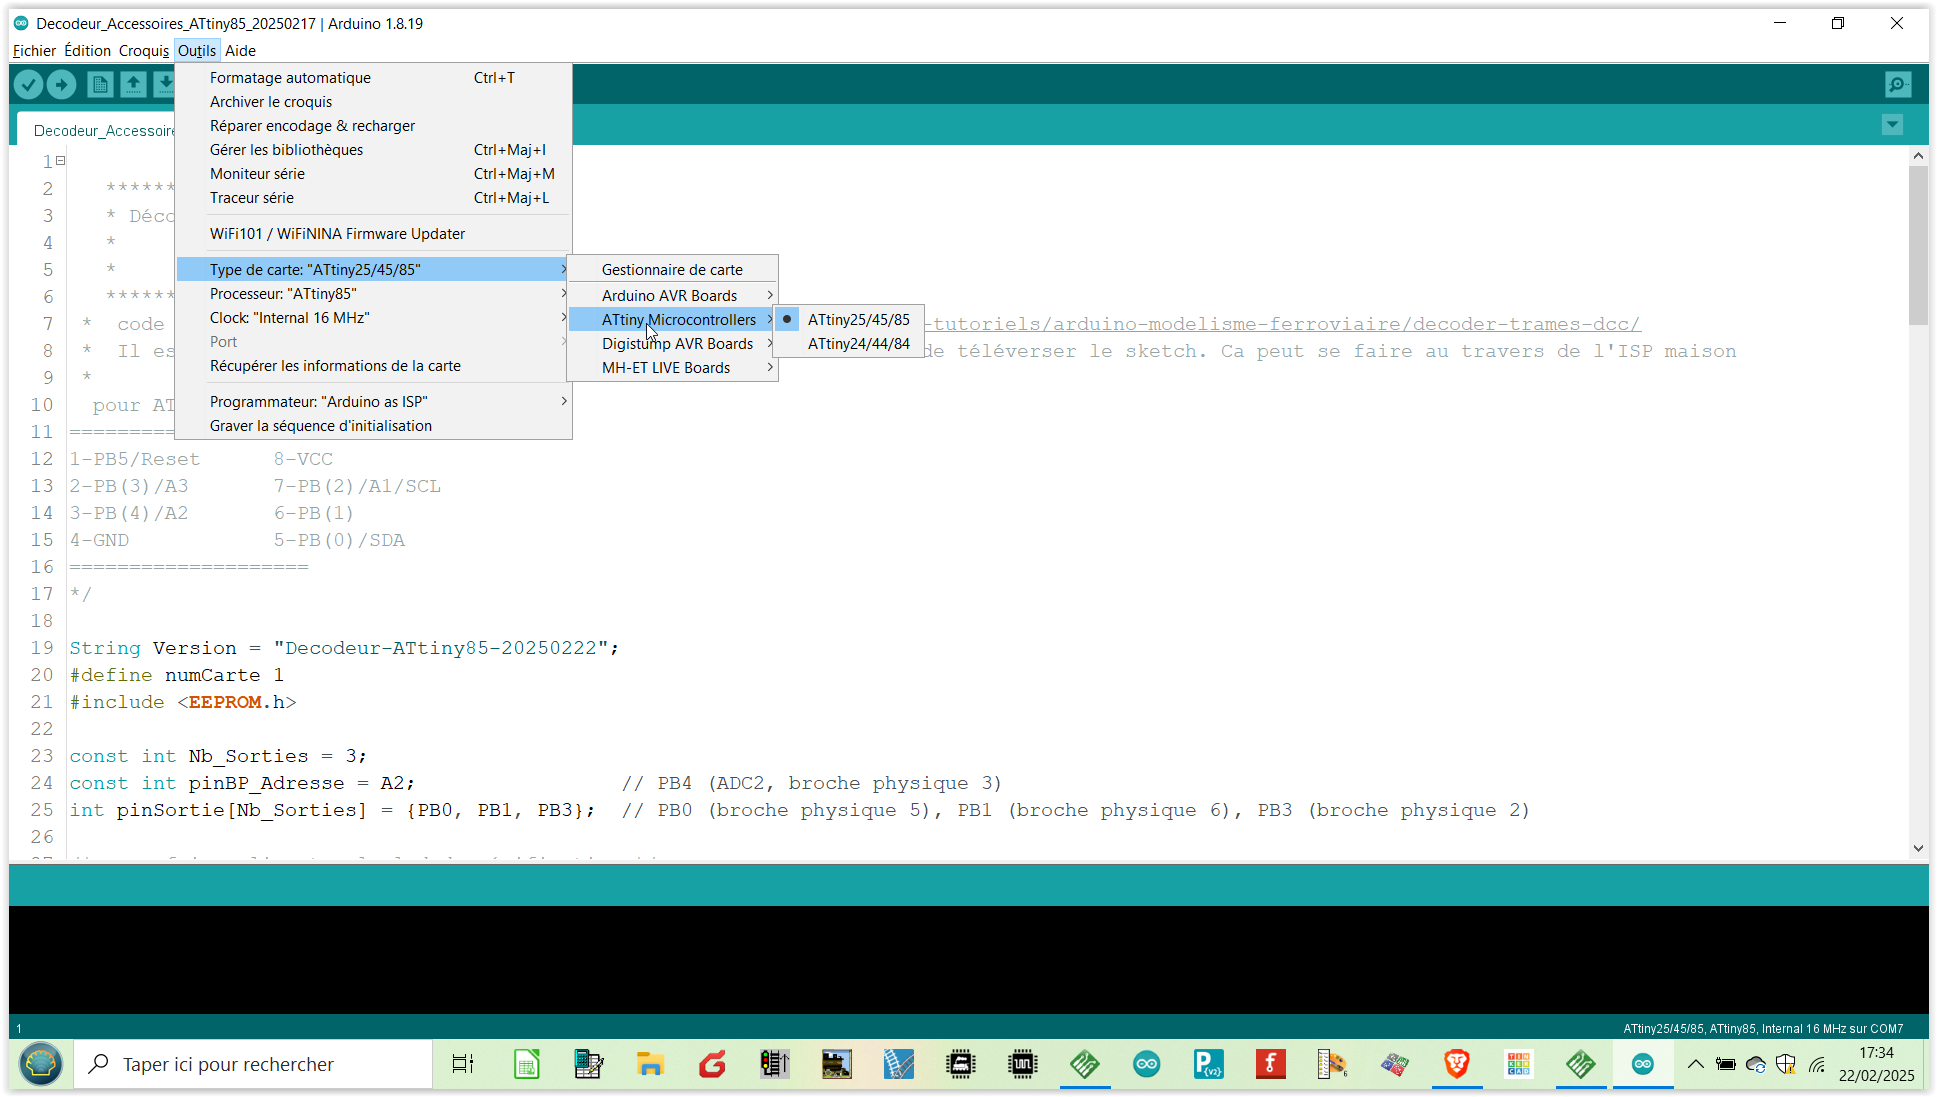Choose Formatage automatique

(x=373, y=78)
